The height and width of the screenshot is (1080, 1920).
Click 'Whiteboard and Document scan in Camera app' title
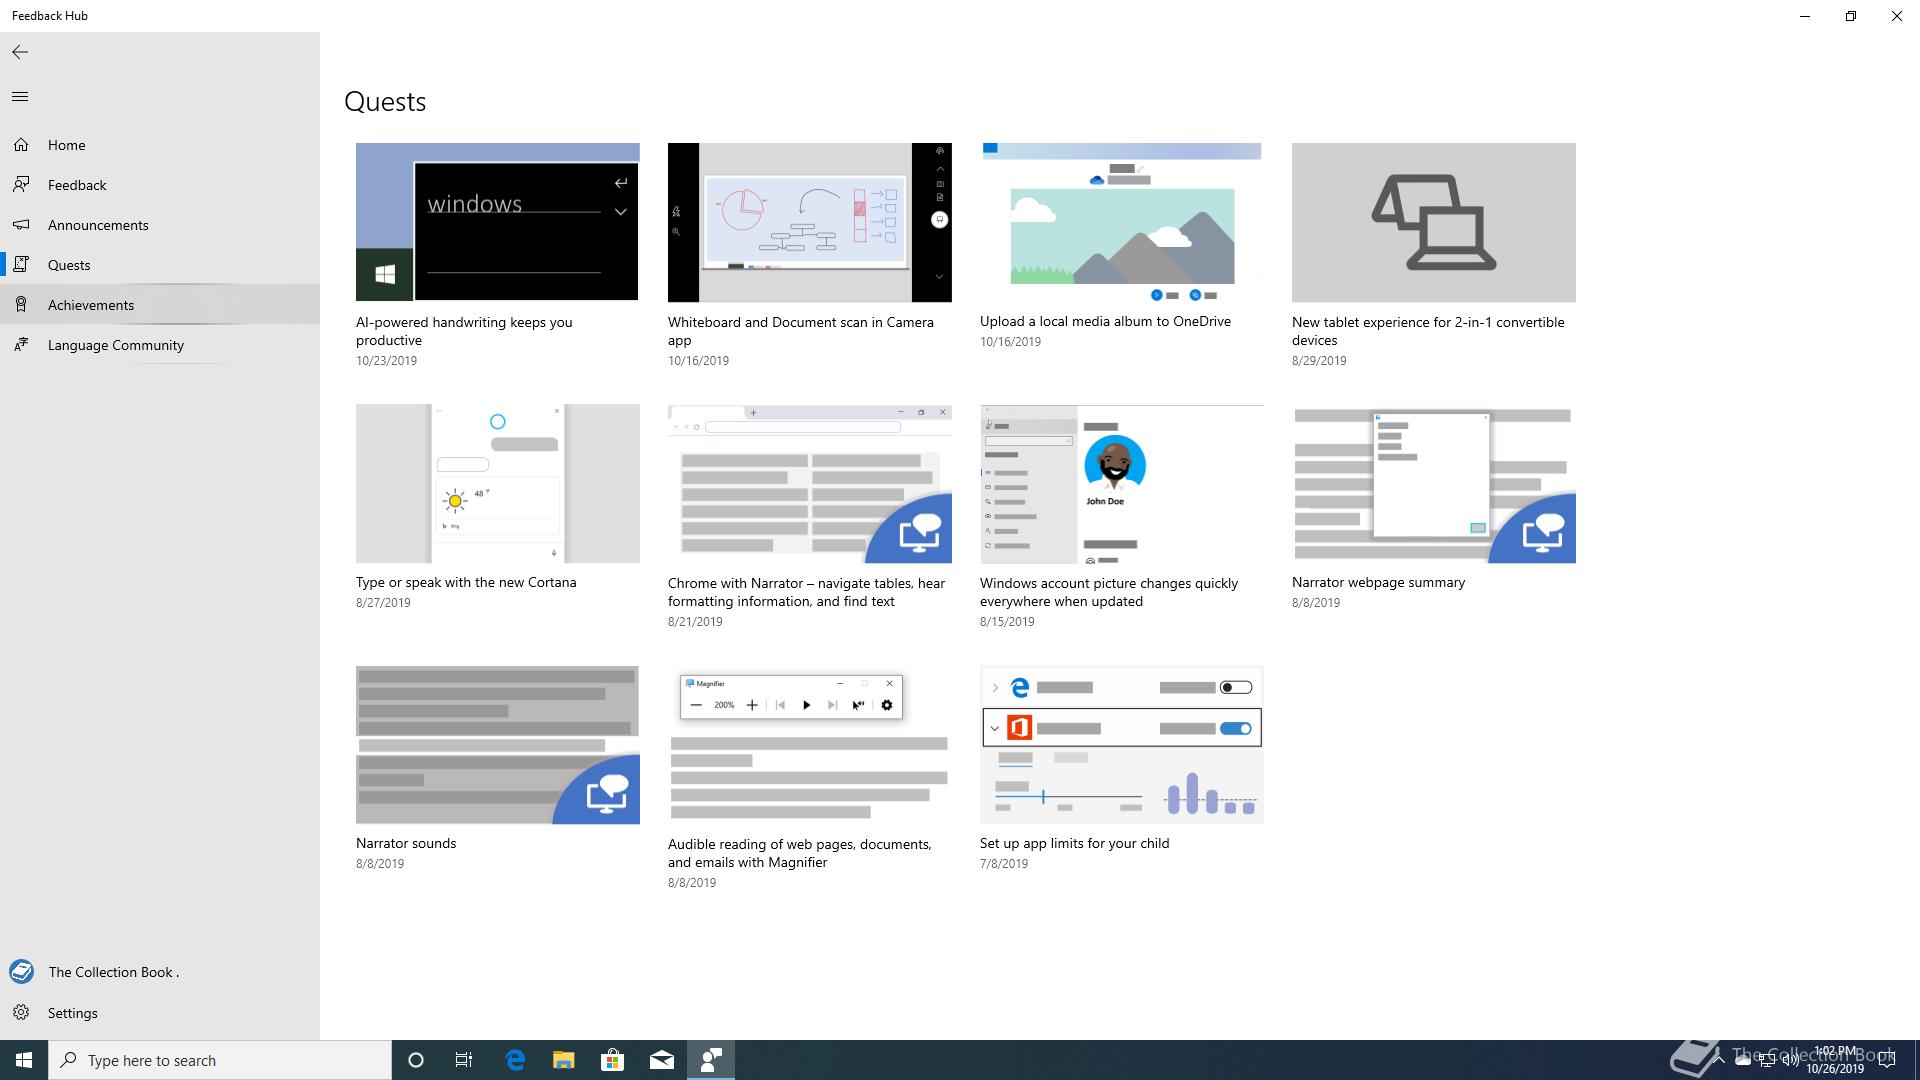click(x=800, y=331)
